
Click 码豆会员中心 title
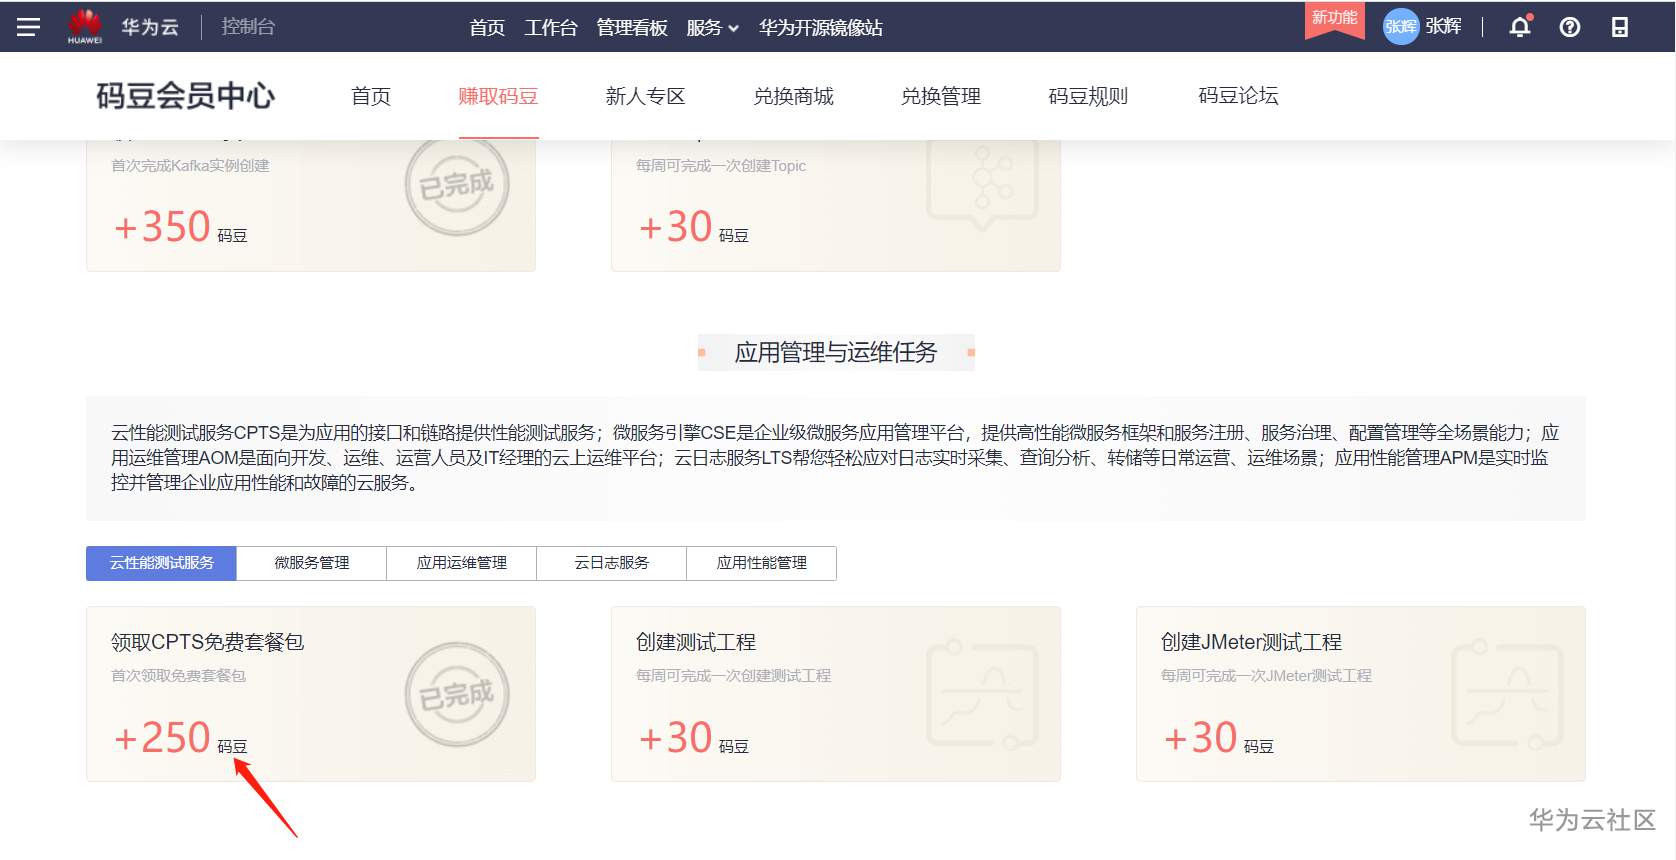185,96
